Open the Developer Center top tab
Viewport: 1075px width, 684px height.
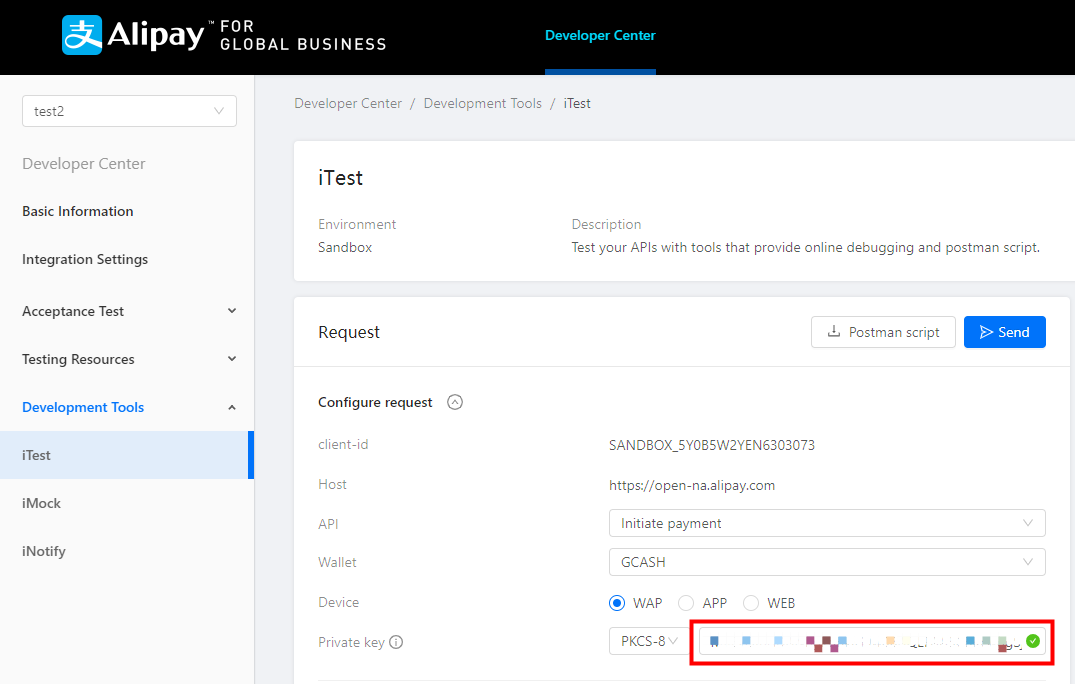pos(600,36)
